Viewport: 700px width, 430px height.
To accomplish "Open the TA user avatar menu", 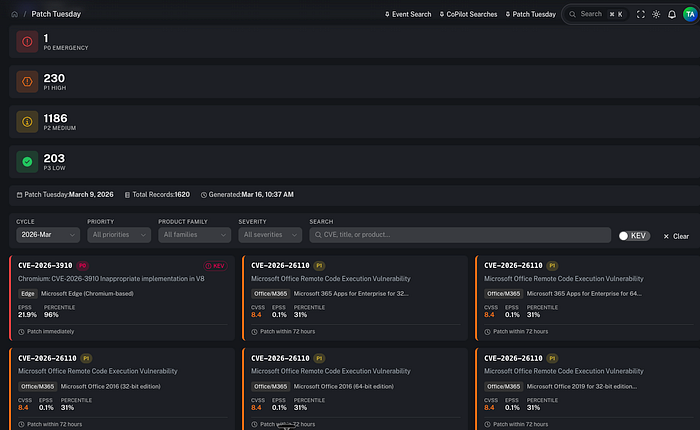I will click(690, 14).
